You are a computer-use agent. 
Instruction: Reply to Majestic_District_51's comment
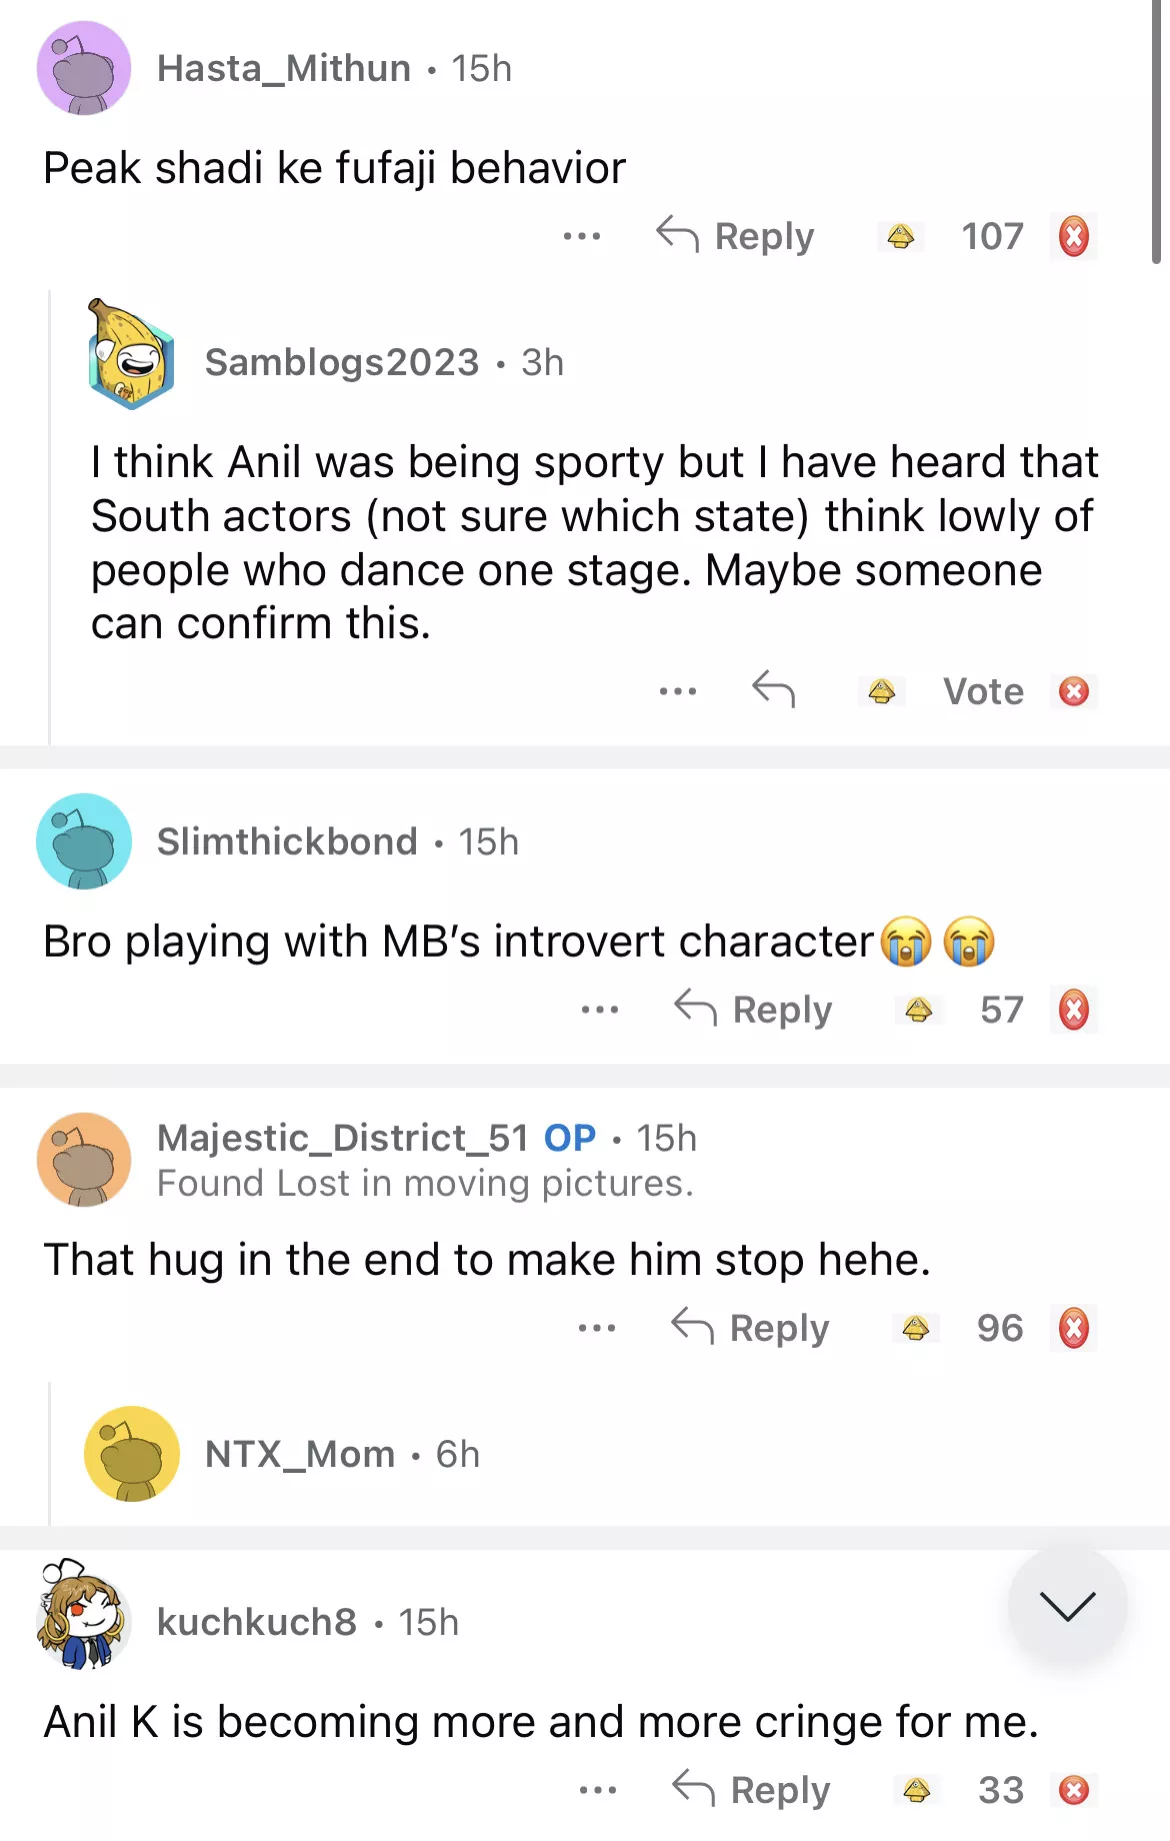coord(751,1328)
